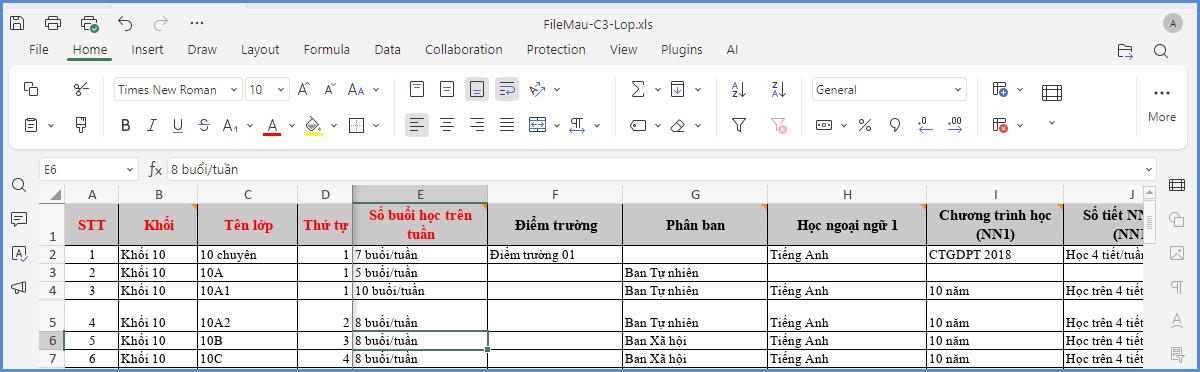Save the file with the floppy icon
The width and height of the screenshot is (1200, 372).
(17, 23)
